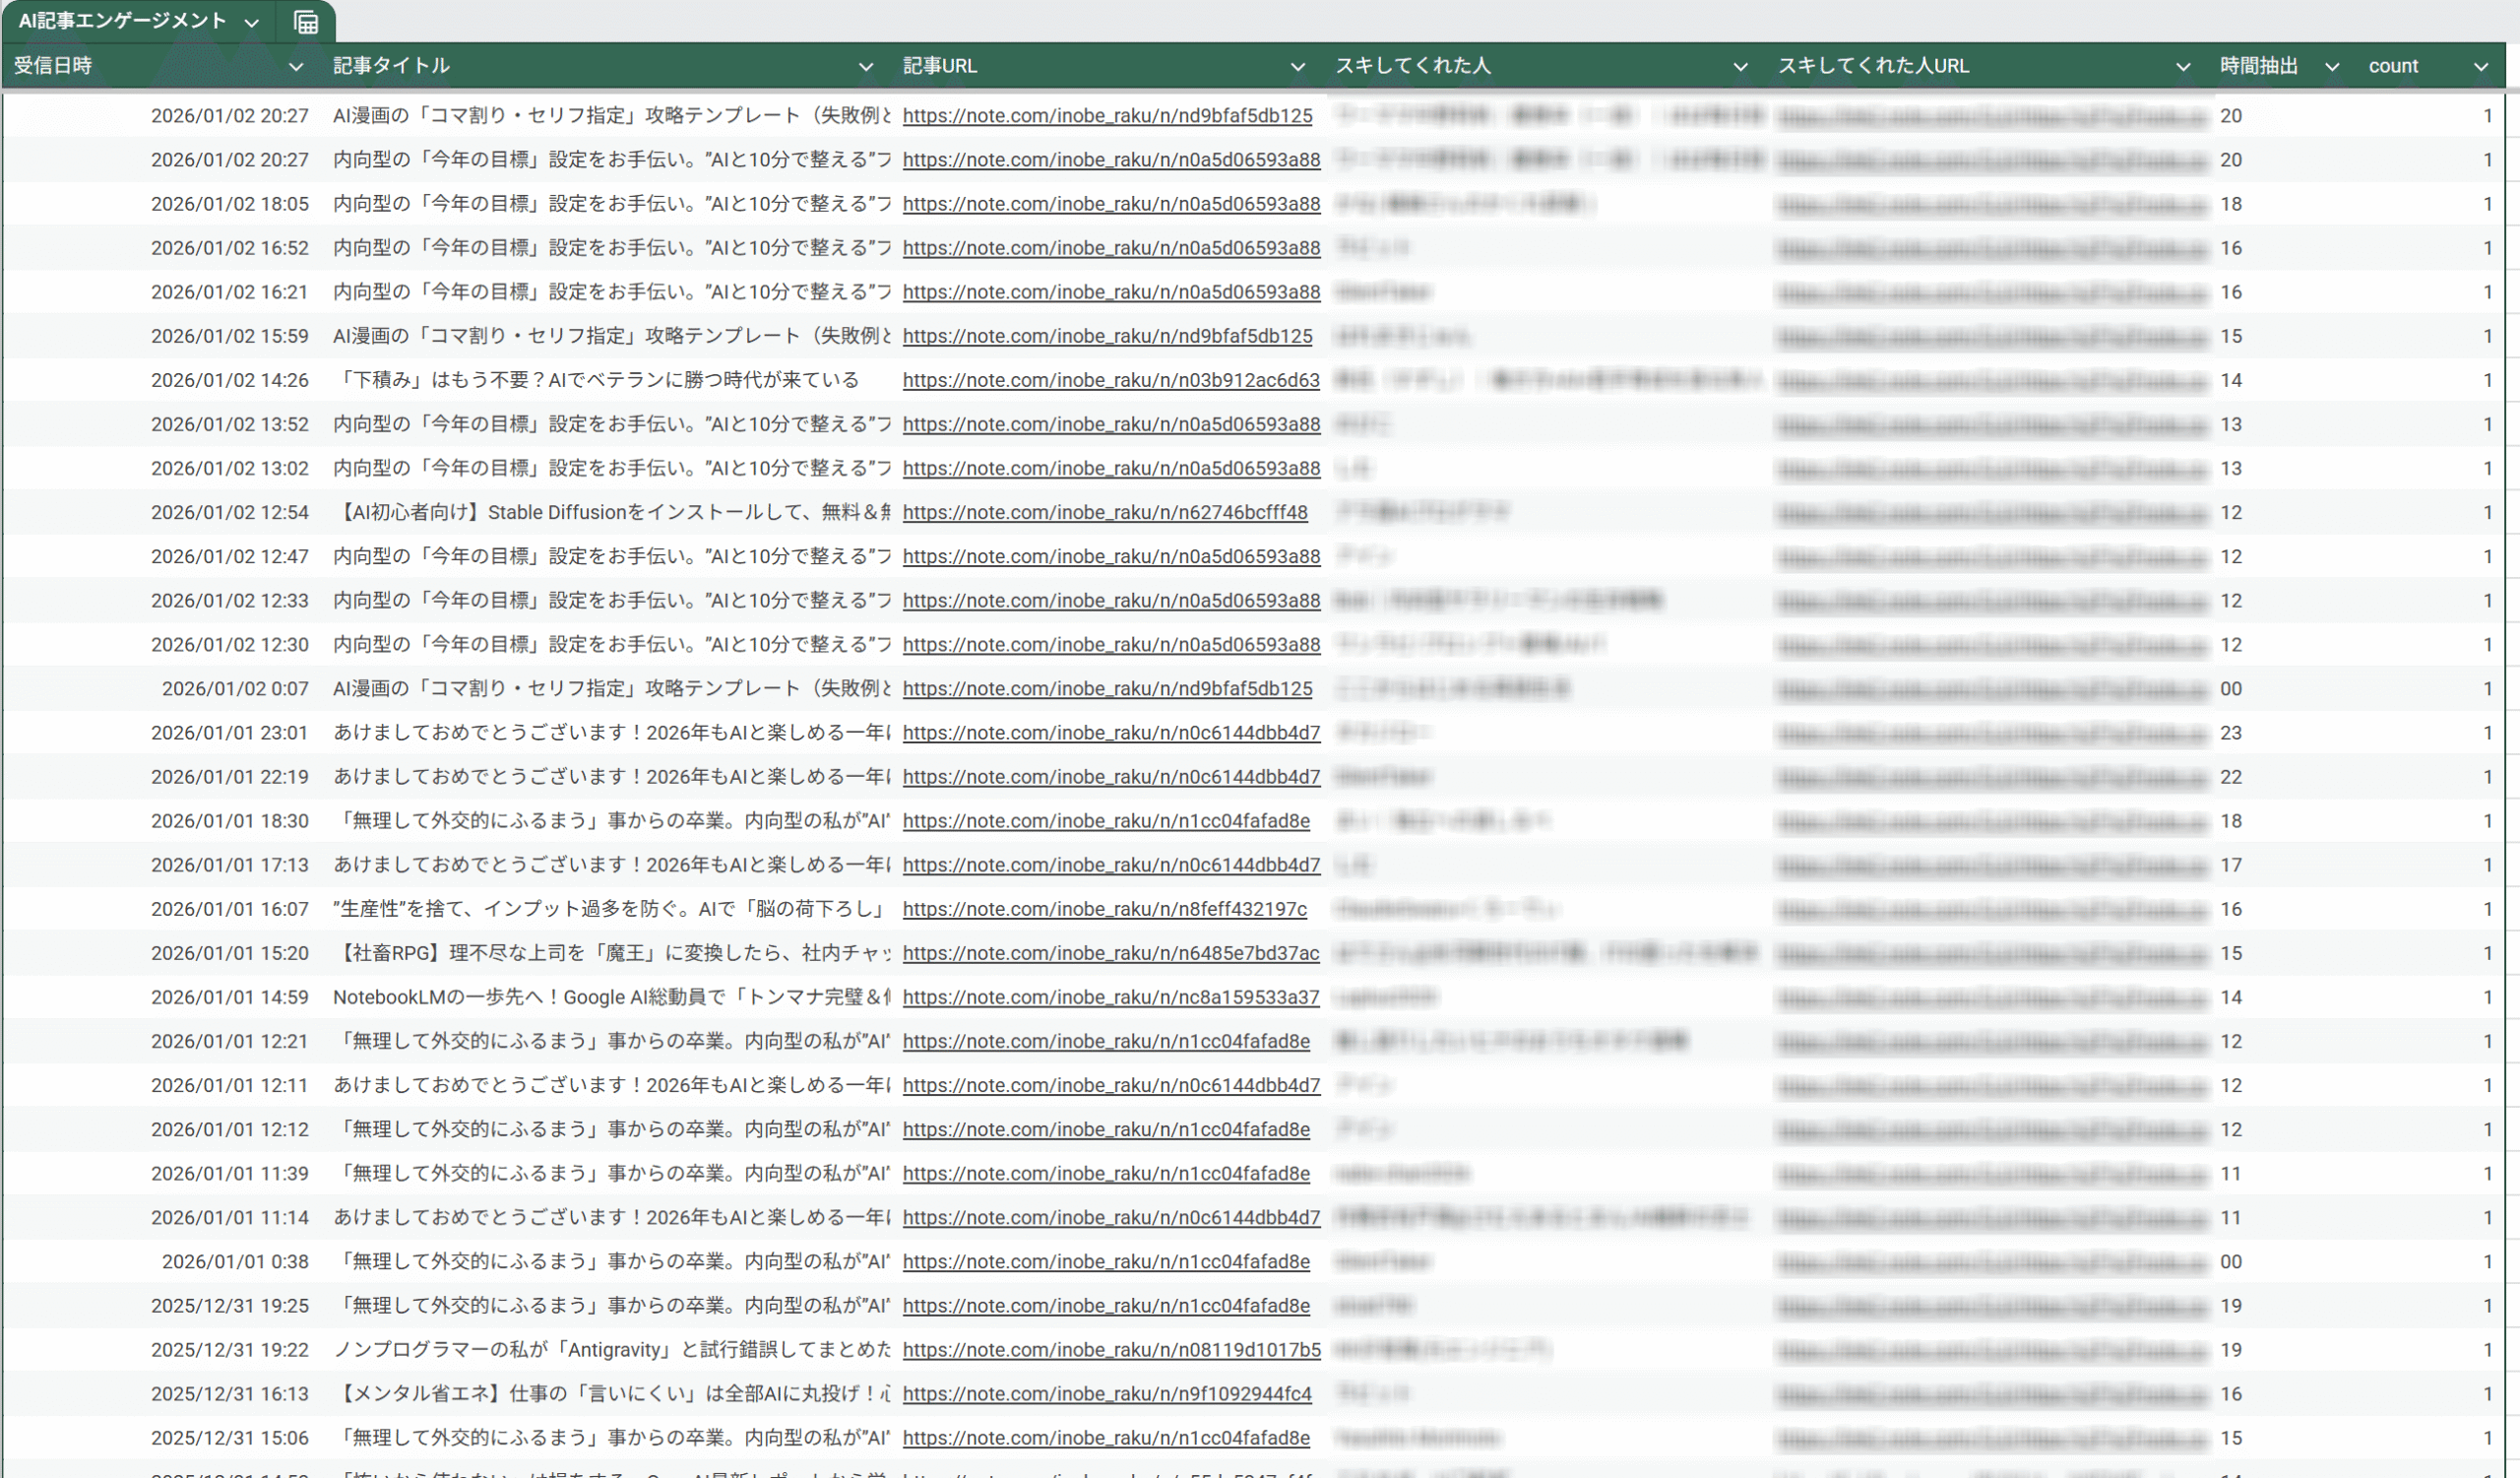Image resolution: width=2520 pixels, height=1478 pixels.
Task: Open the n03b912ac6d63 note article link
Action: (x=1111, y=380)
